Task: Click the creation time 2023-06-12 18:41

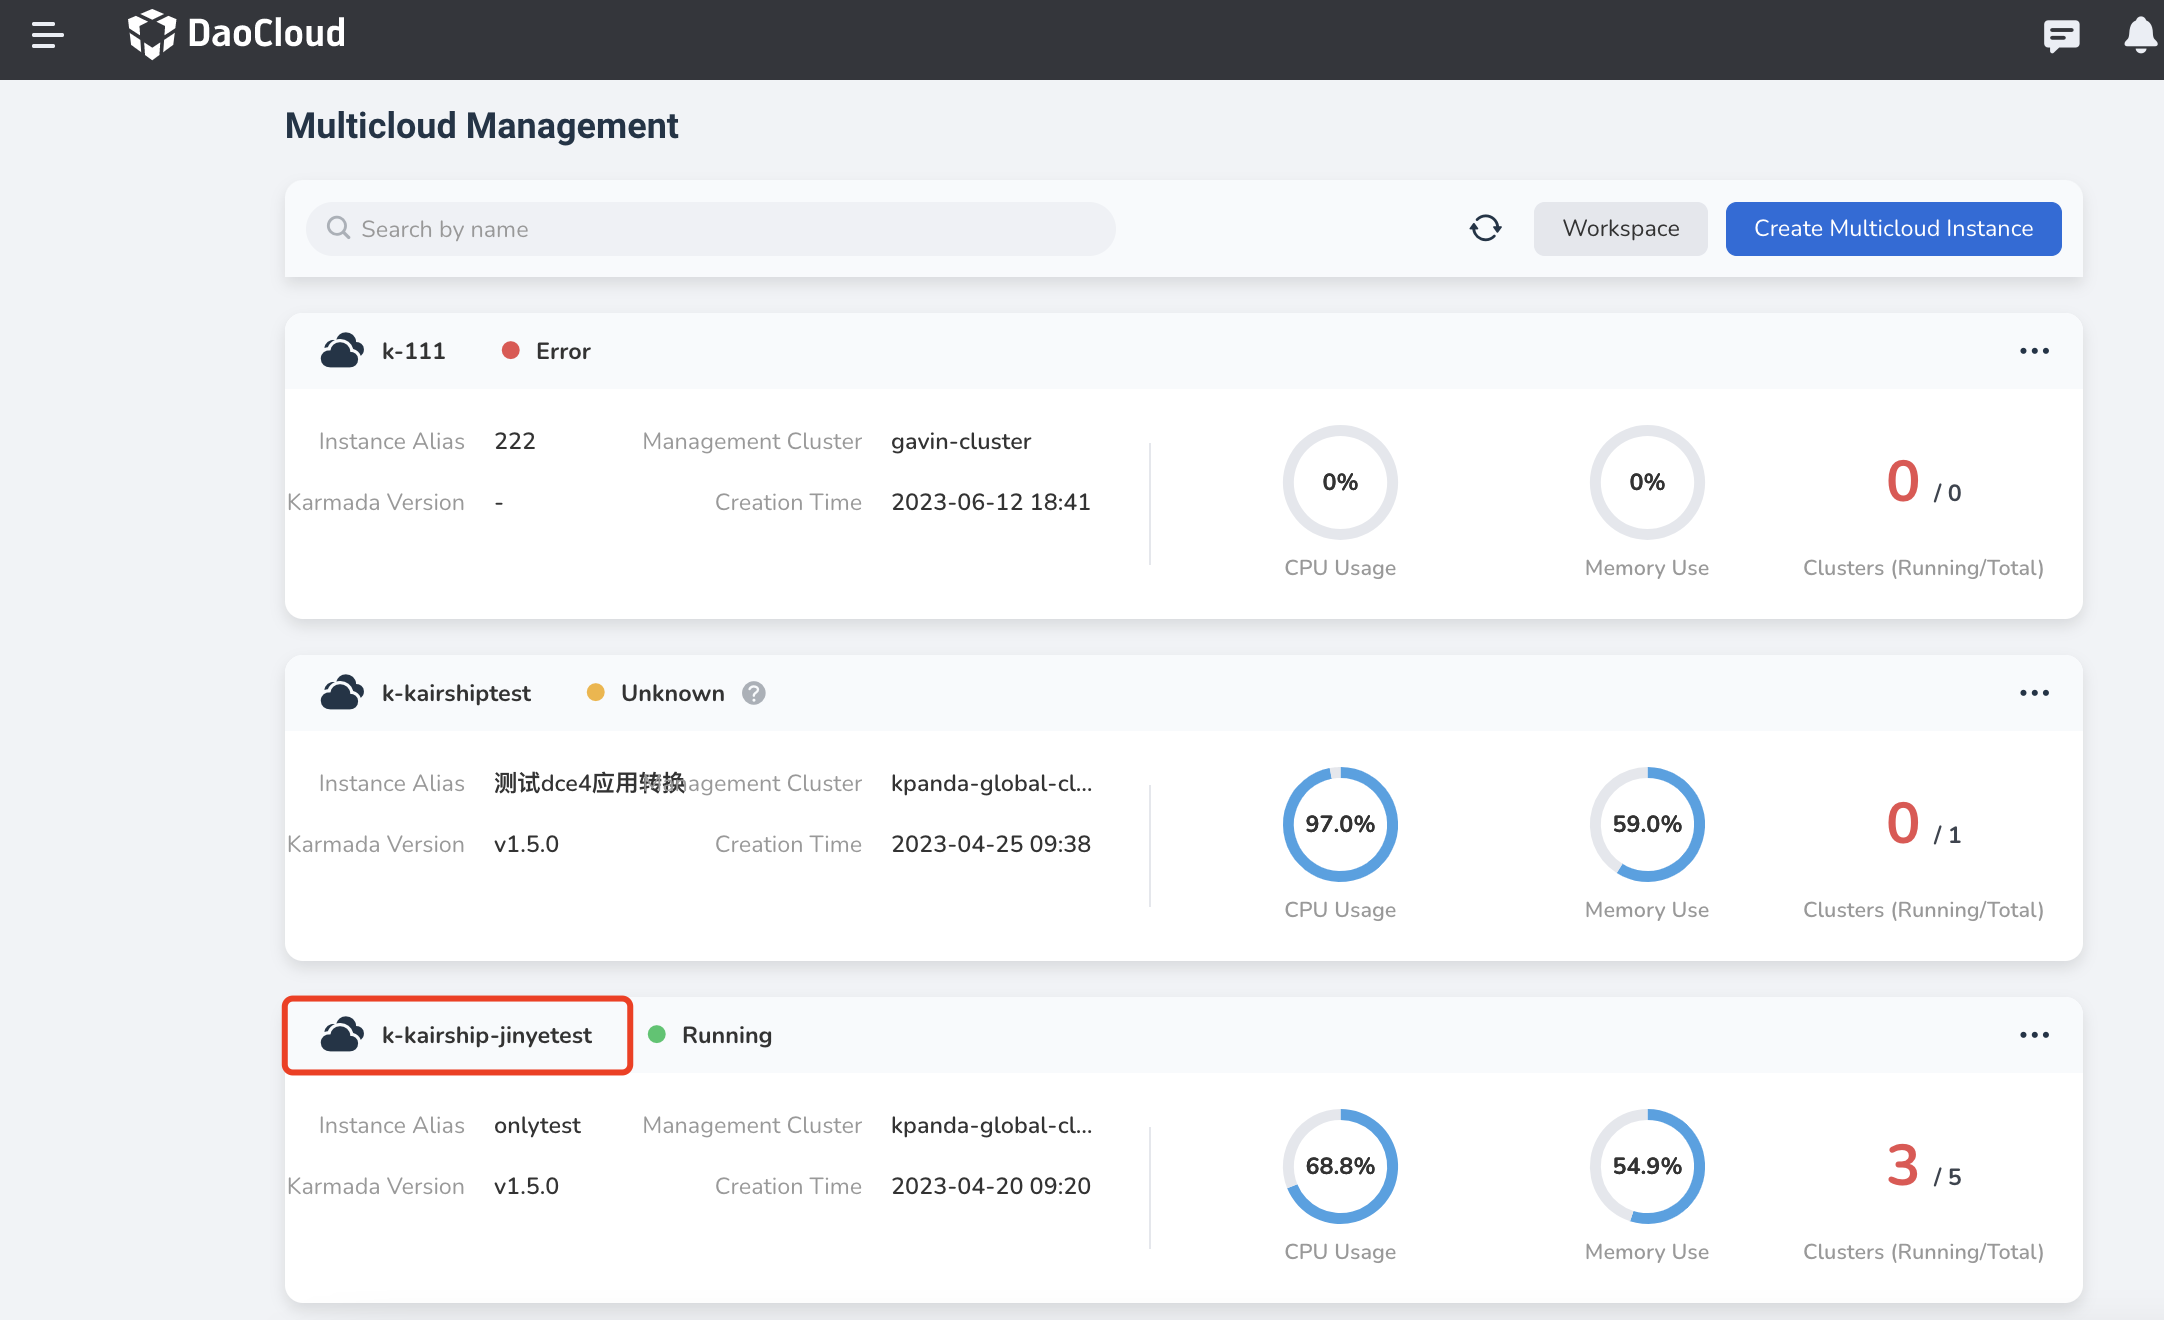Action: tap(991, 502)
